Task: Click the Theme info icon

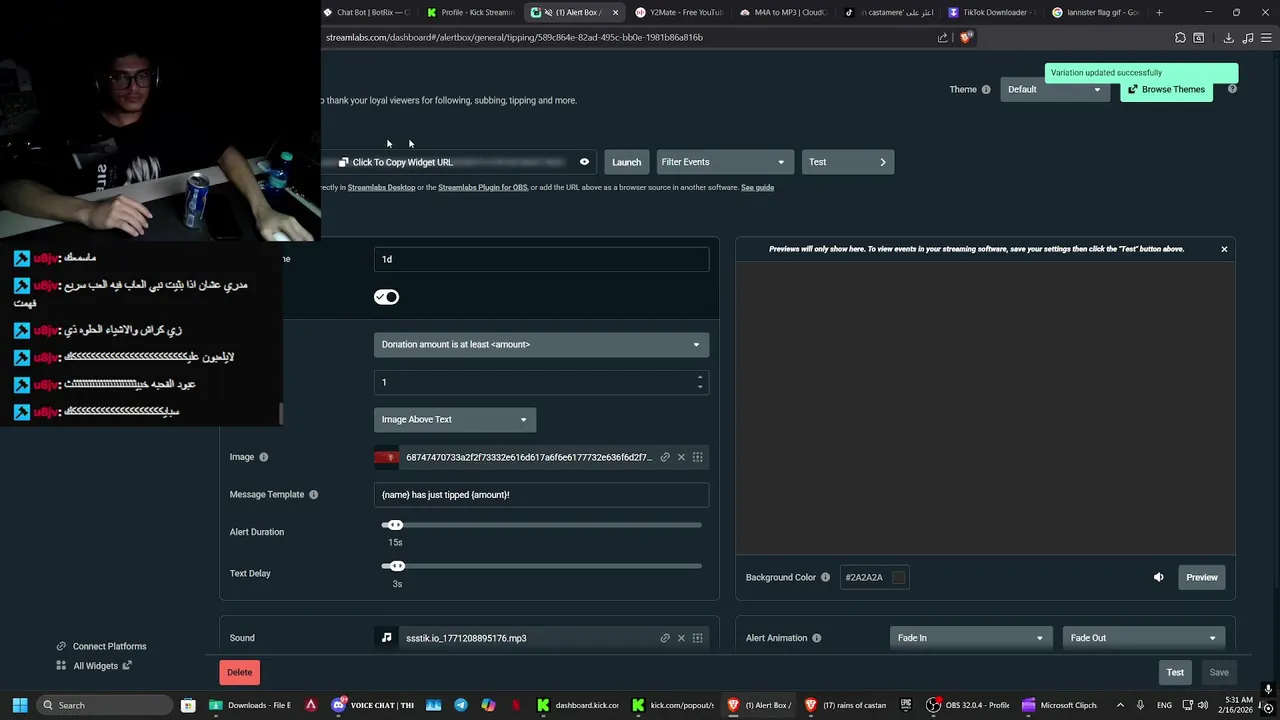Action: (x=986, y=90)
